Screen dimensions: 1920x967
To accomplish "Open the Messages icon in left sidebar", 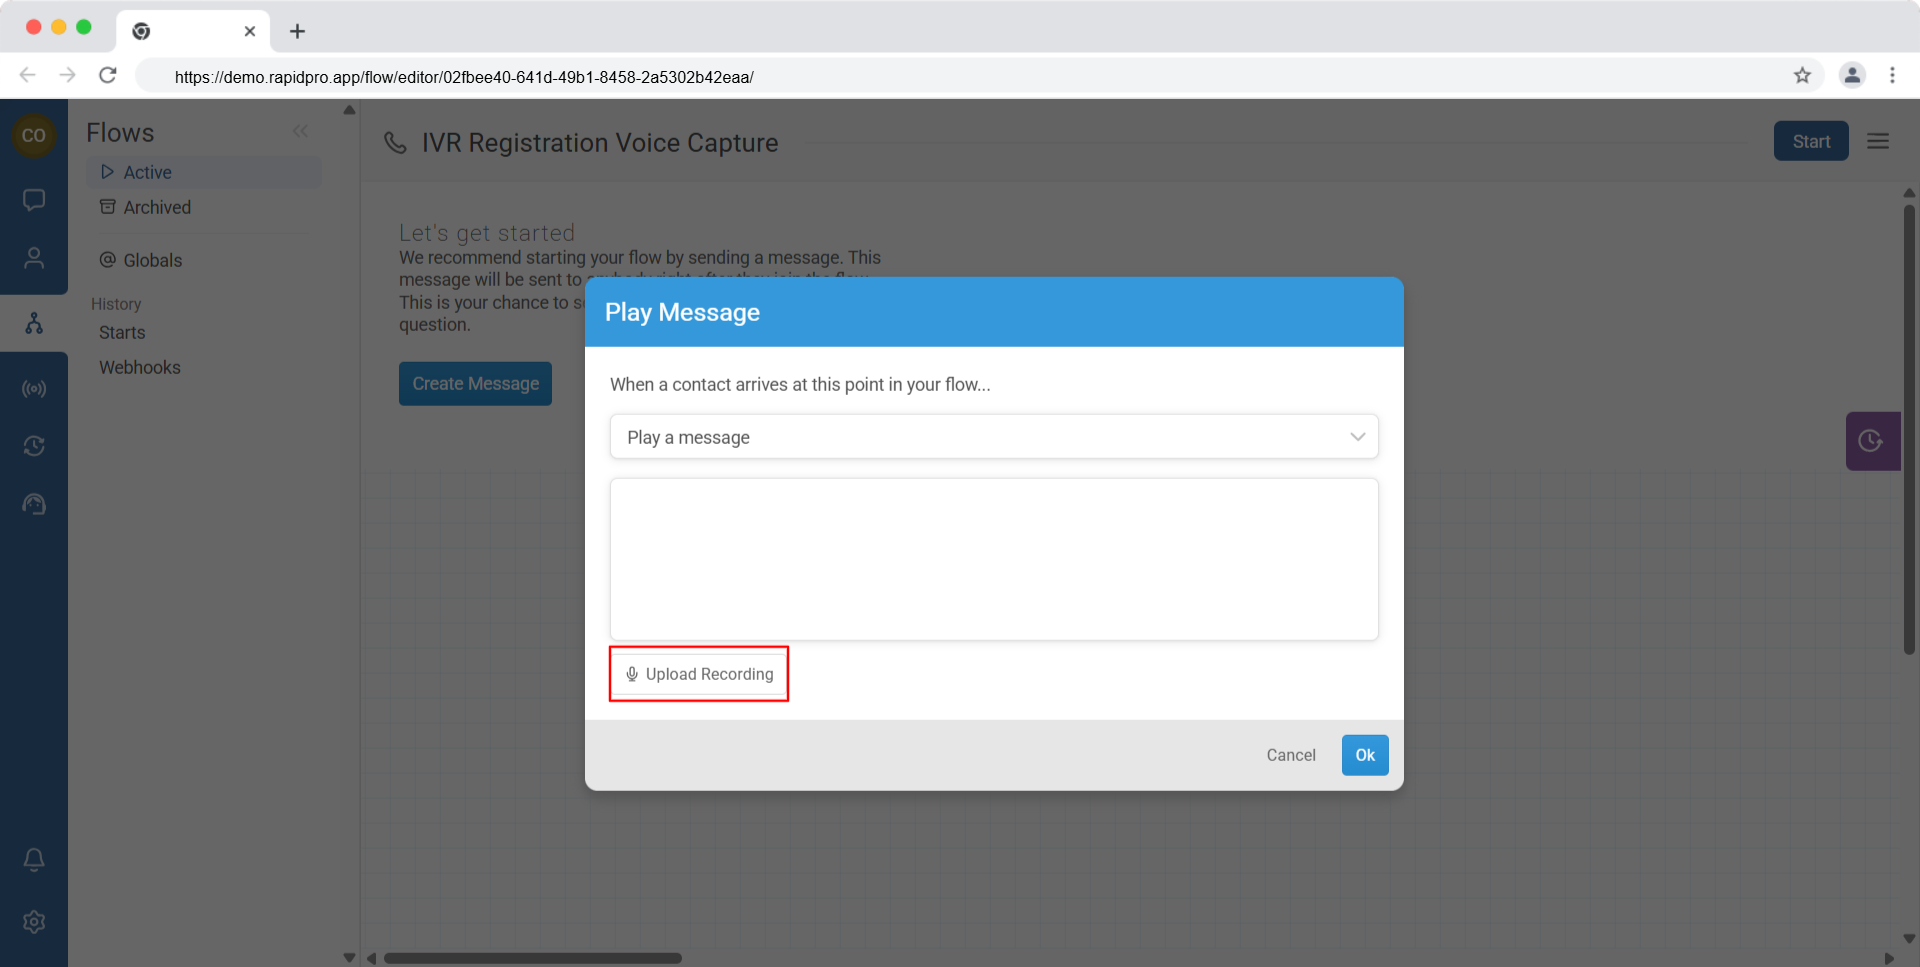I will pyautogui.click(x=34, y=200).
